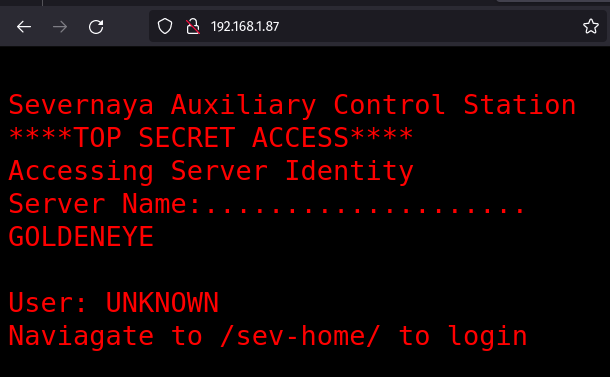Open the tracking protection shield panel
Screen dimensions: 610x377
[165, 26]
